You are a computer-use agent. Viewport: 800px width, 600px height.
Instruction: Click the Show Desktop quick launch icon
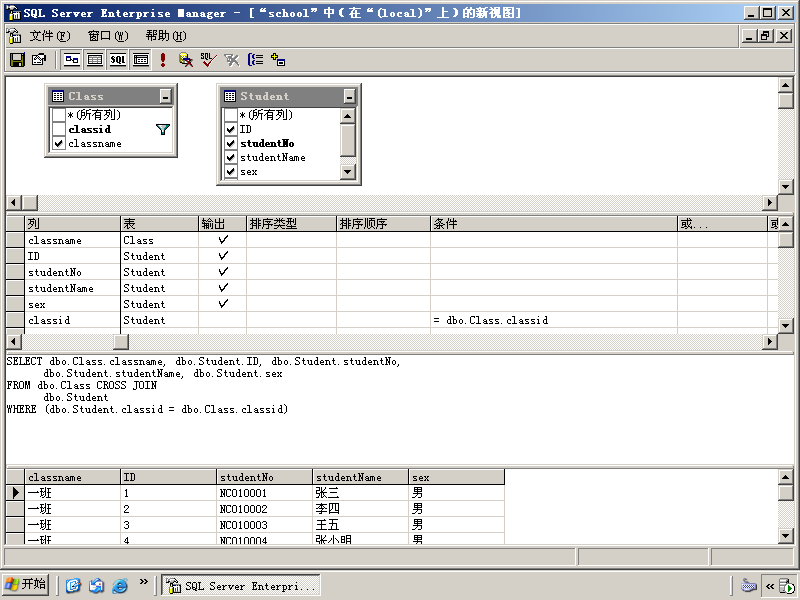[x=73, y=585]
